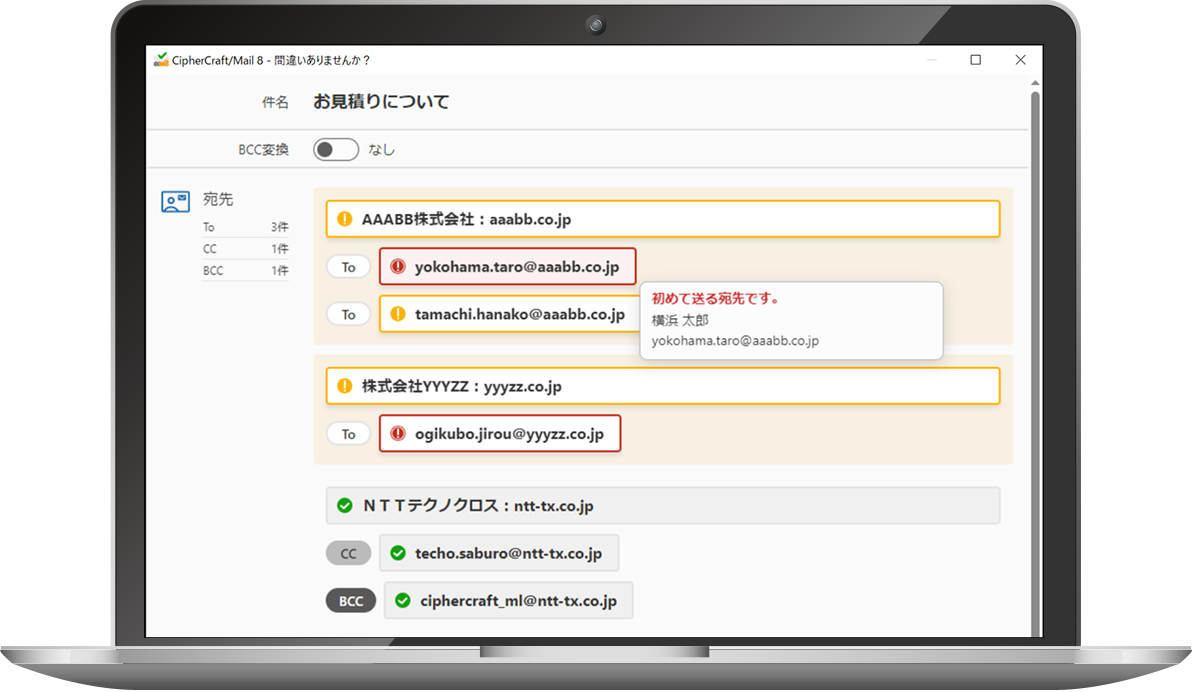Click the subject text お見積りについて
This screenshot has height=692, width=1192.
(x=381, y=102)
